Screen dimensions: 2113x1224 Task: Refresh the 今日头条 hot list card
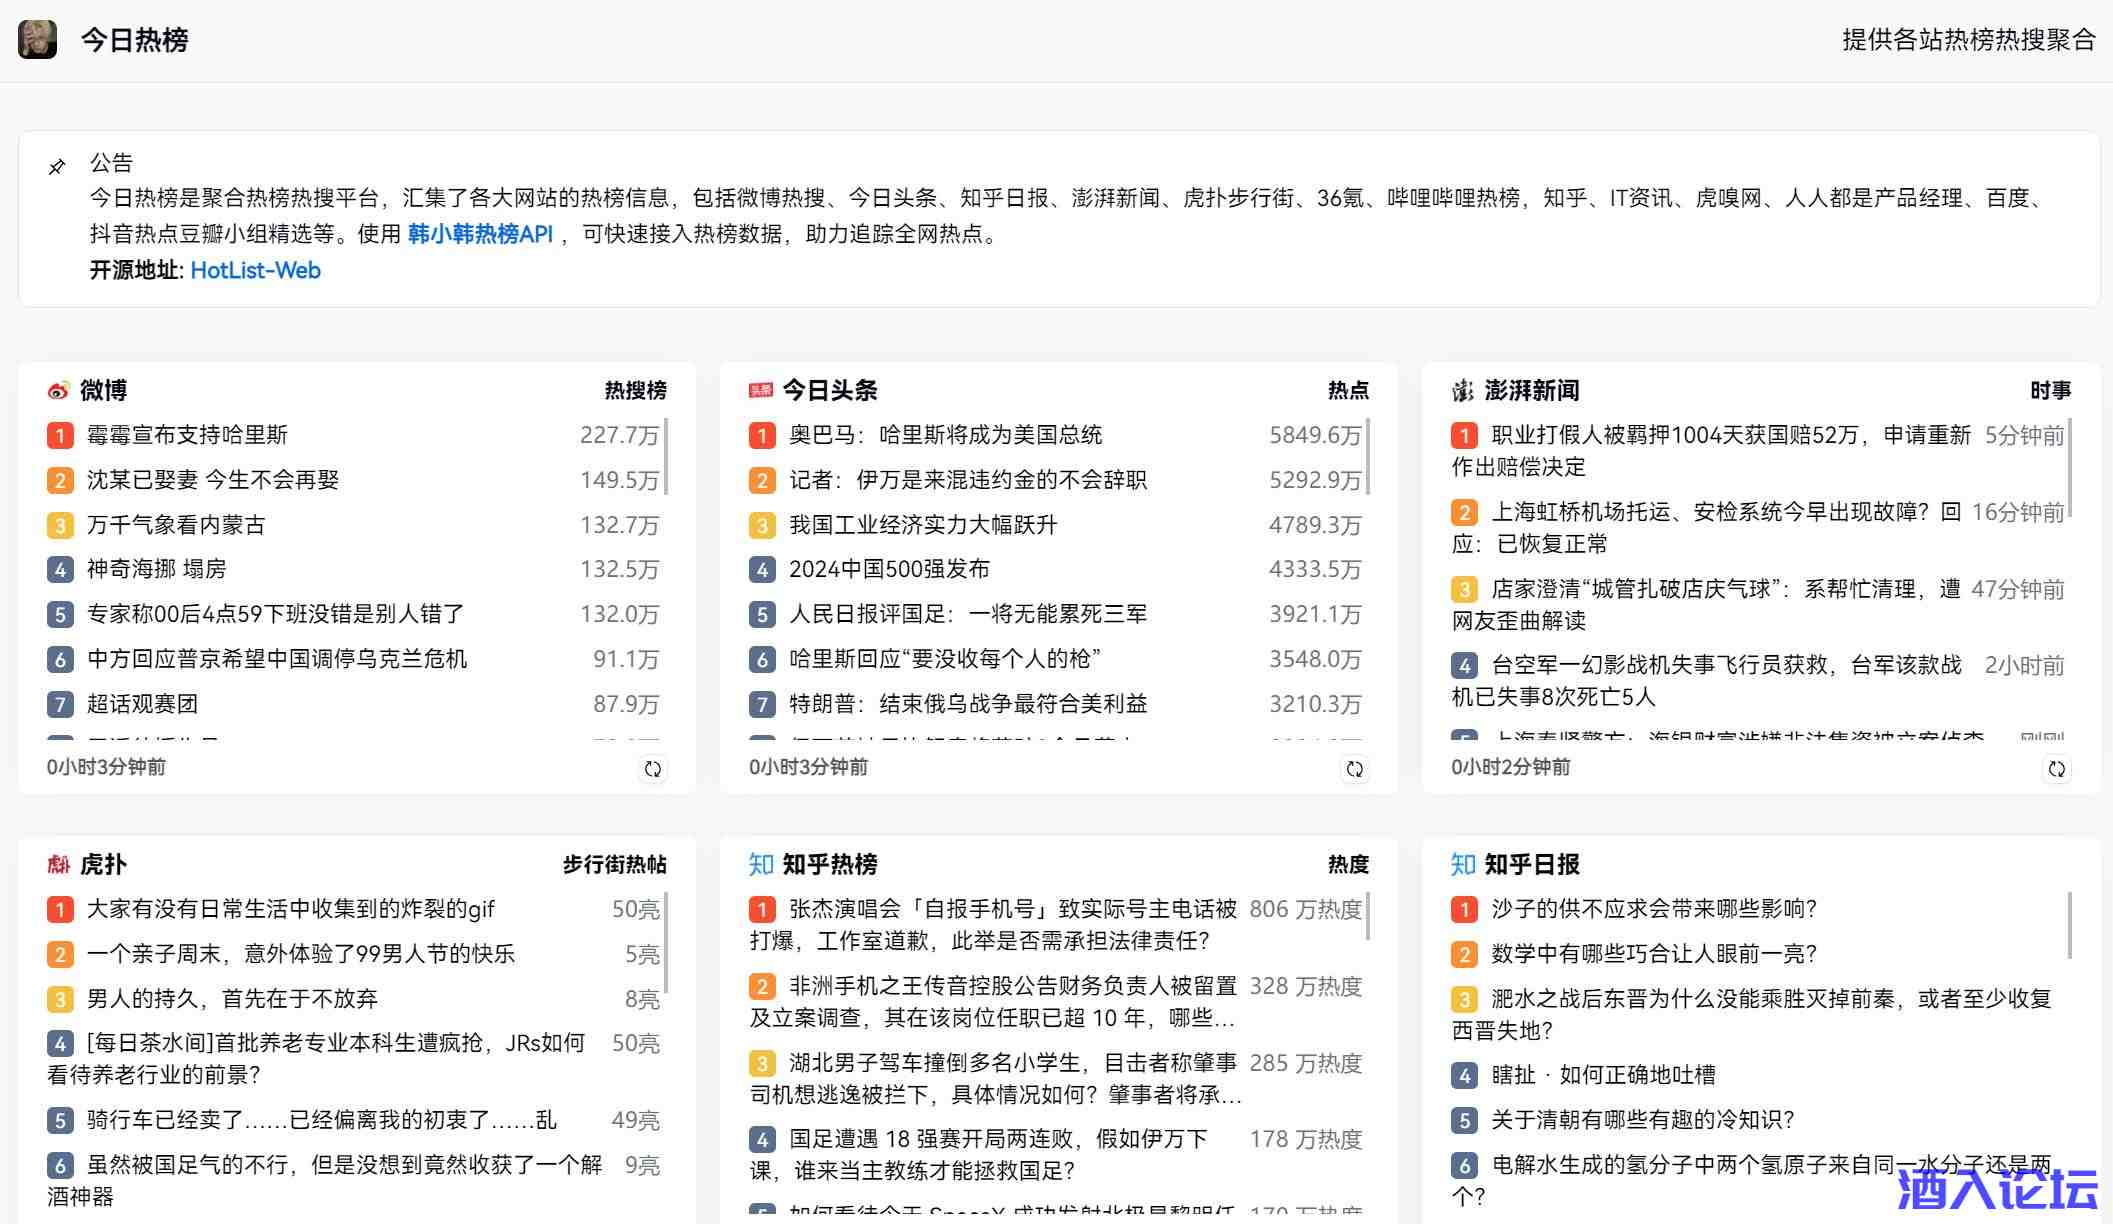(x=1355, y=768)
